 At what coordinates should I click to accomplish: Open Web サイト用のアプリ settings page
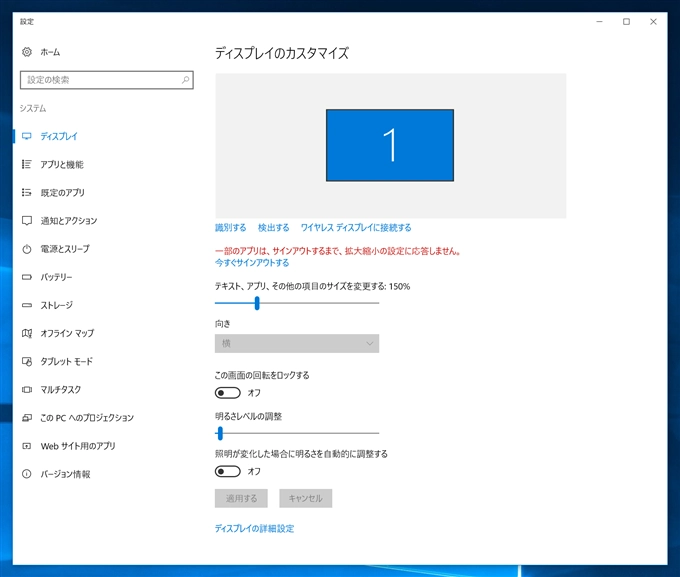pos(78,446)
